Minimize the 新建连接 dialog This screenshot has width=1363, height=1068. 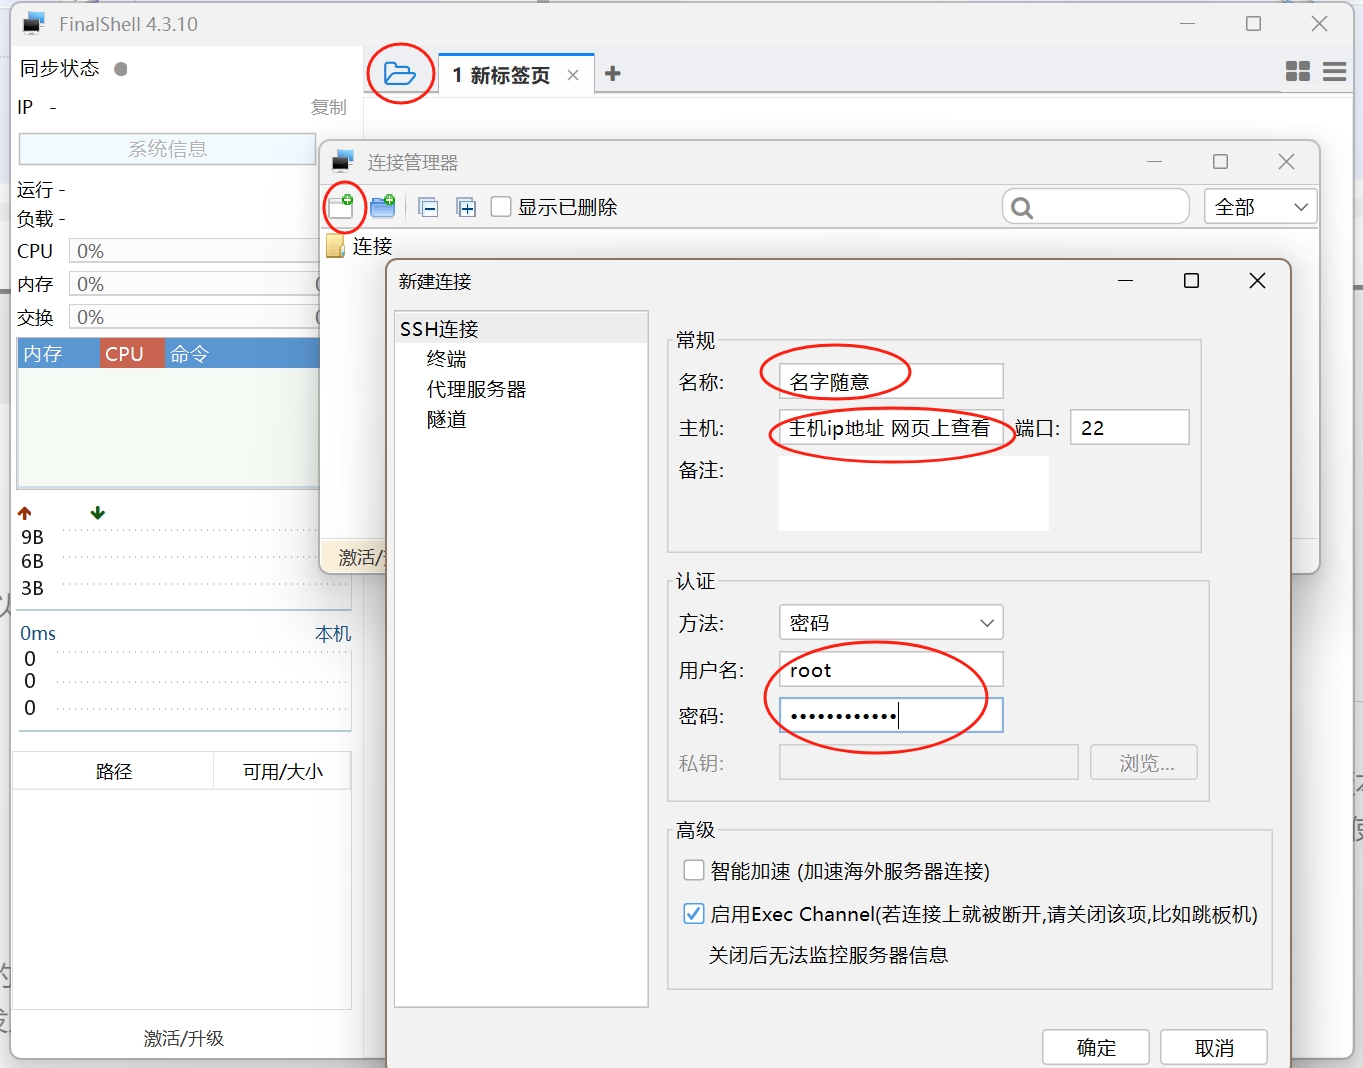(x=1125, y=281)
